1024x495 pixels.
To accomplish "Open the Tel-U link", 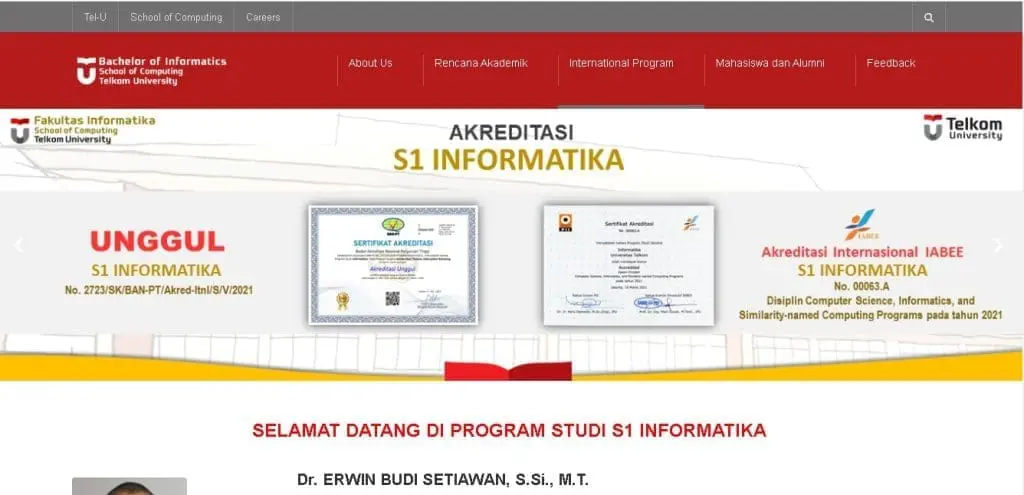I will pos(95,18).
